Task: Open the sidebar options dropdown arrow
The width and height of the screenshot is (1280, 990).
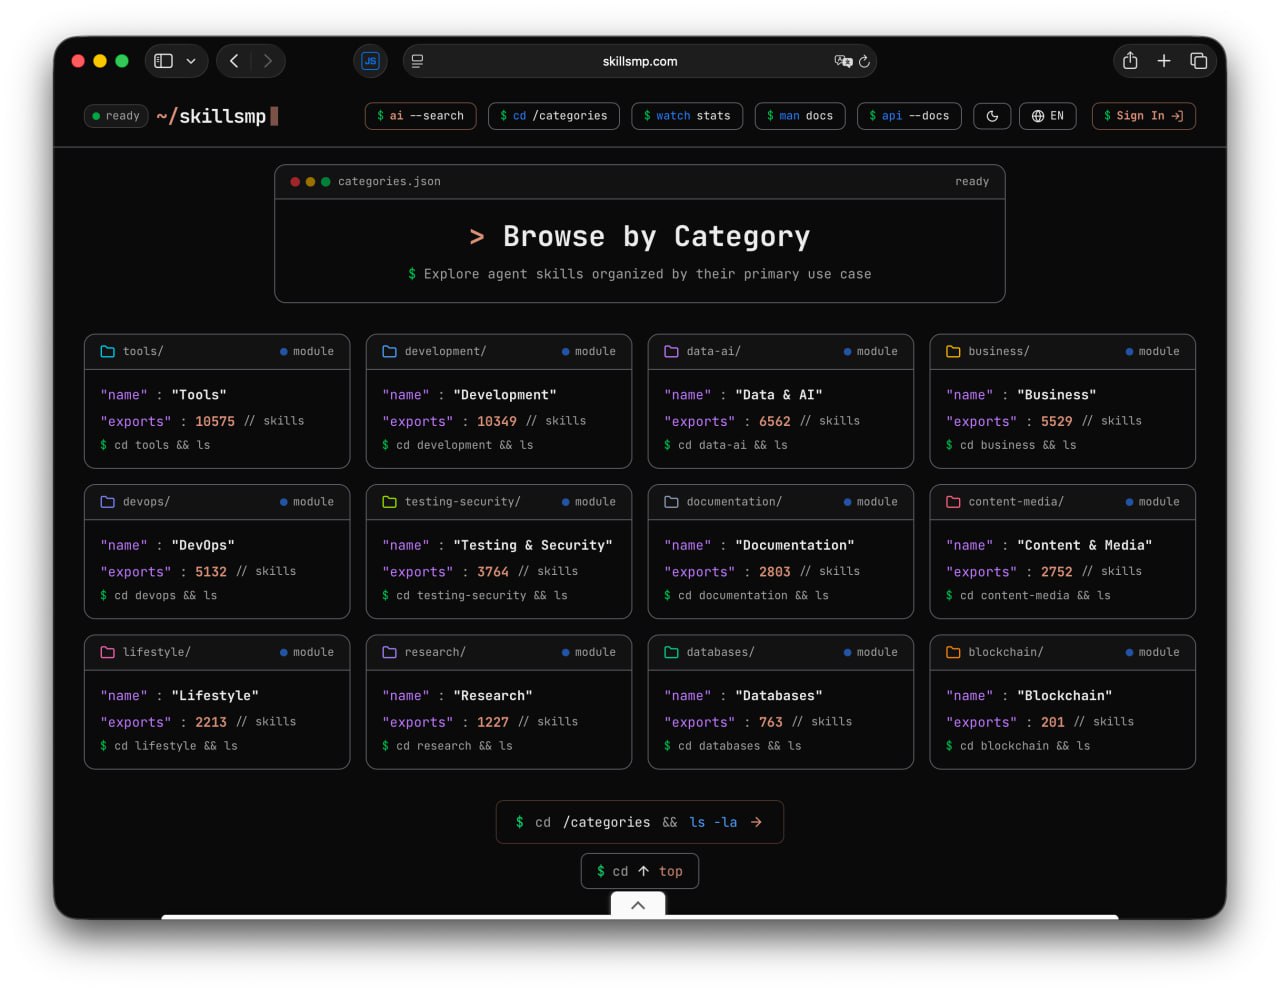Action: (191, 61)
